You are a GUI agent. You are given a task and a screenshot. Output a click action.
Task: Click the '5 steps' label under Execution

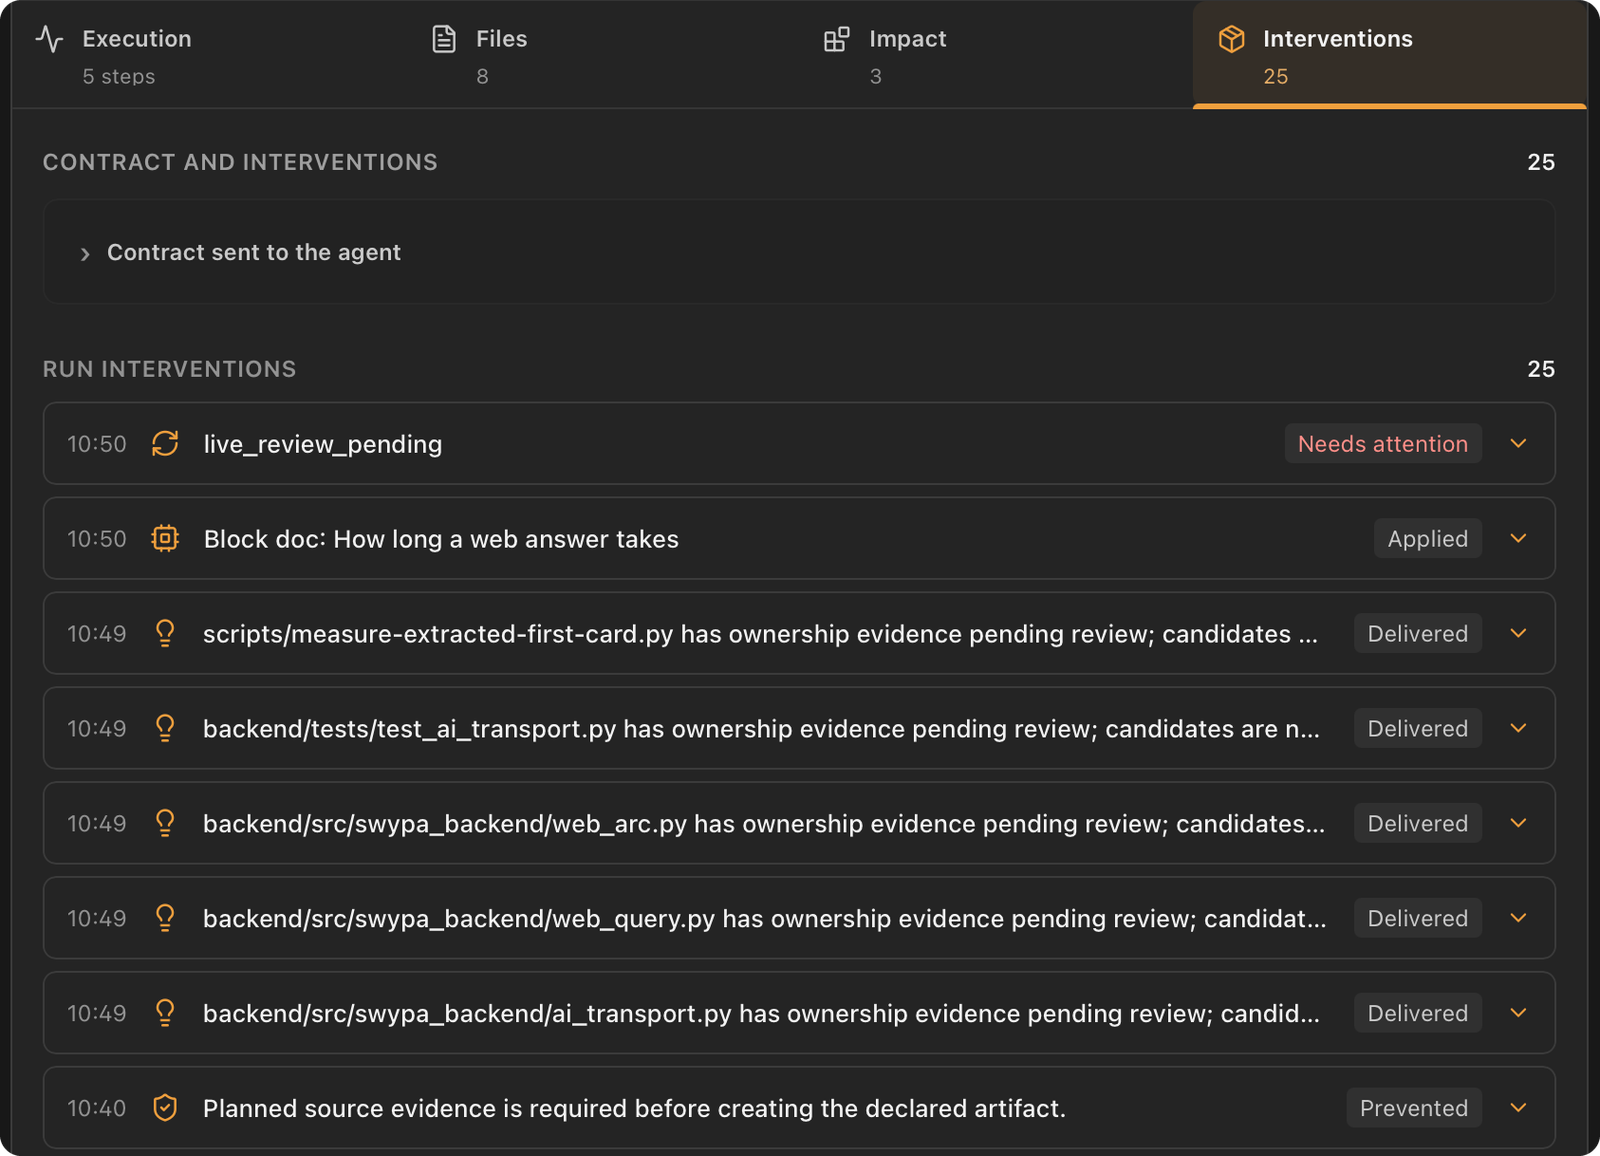tap(119, 77)
